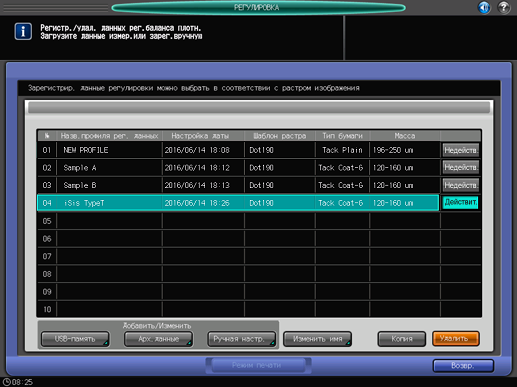517x387 pixels.
Task: Select row 03 Sample B
Action: pyautogui.click(x=238, y=185)
